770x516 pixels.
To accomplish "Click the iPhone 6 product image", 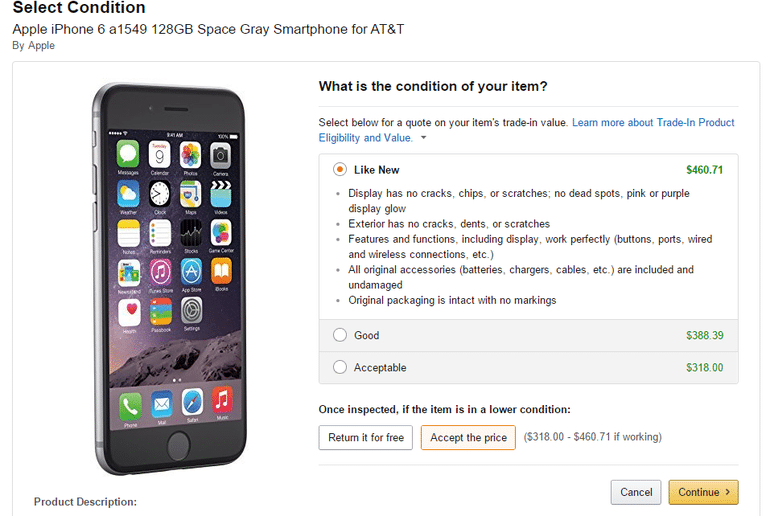I will (170, 278).
